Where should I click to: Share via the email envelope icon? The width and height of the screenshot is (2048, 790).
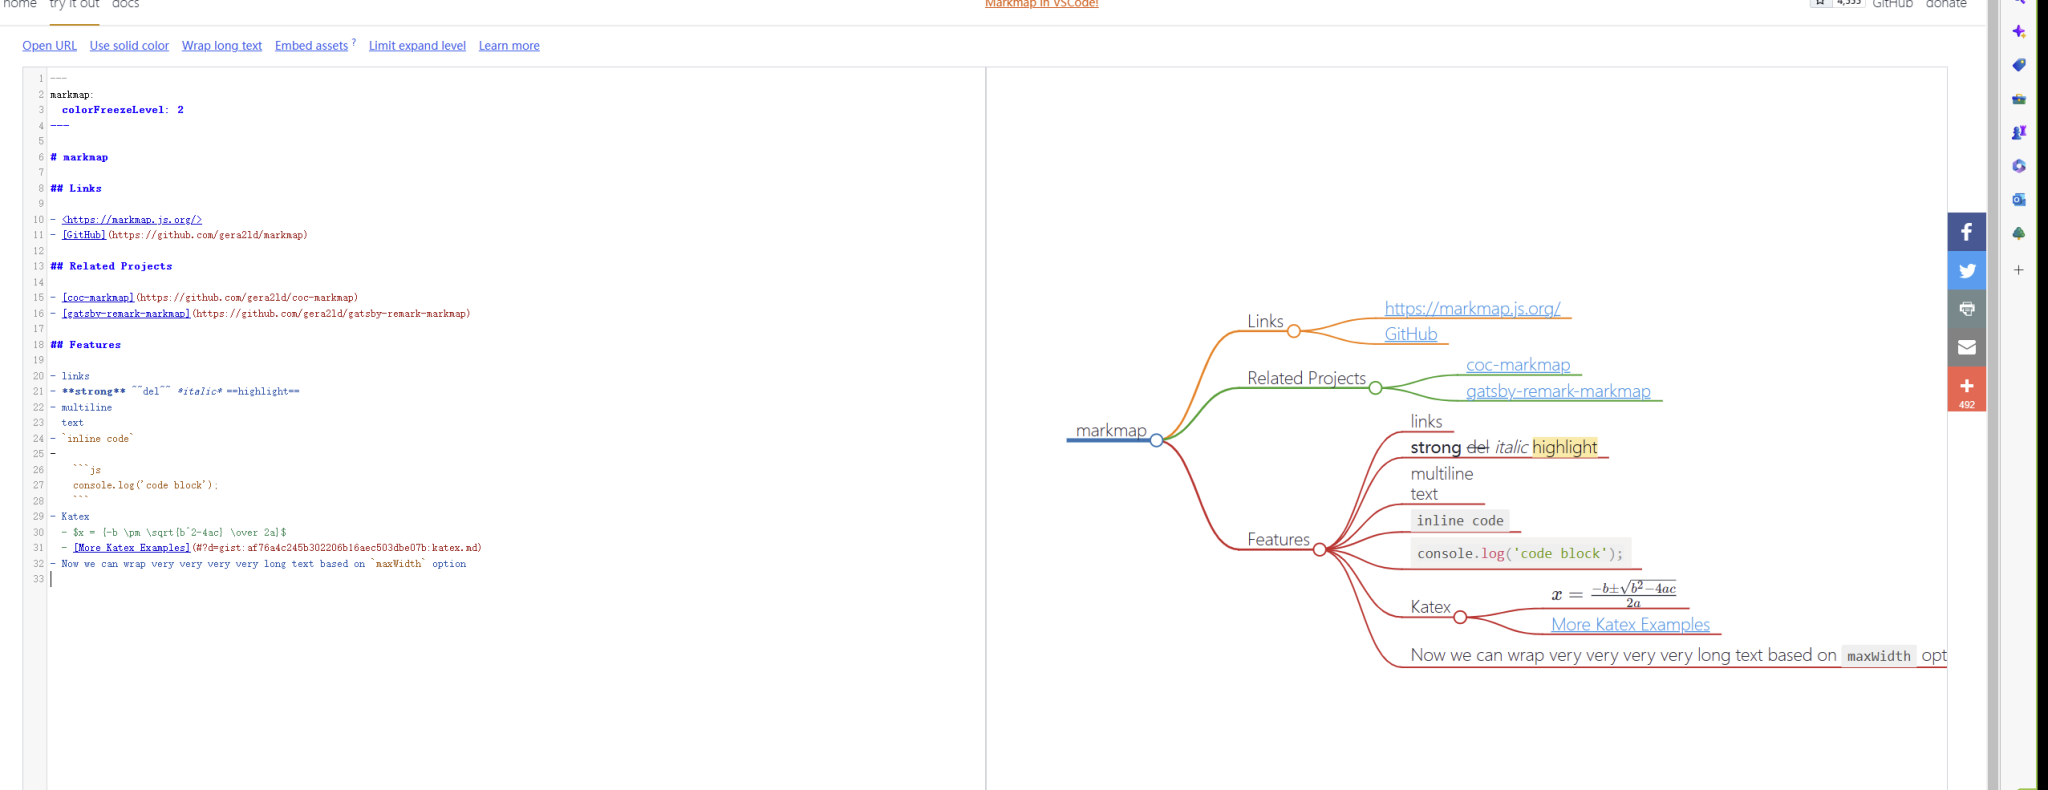(x=1966, y=347)
